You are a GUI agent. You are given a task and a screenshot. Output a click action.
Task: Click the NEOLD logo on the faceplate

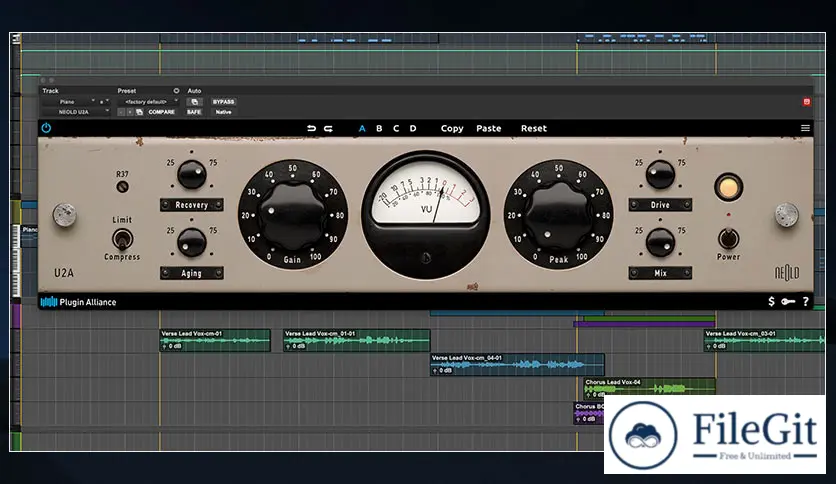tap(787, 273)
